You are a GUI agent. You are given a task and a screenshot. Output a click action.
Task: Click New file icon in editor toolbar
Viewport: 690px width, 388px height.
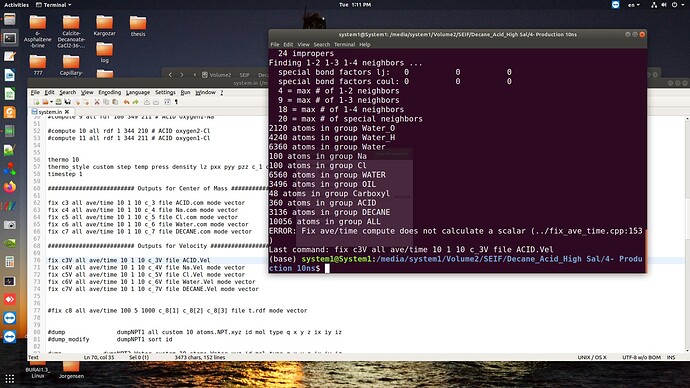point(36,102)
